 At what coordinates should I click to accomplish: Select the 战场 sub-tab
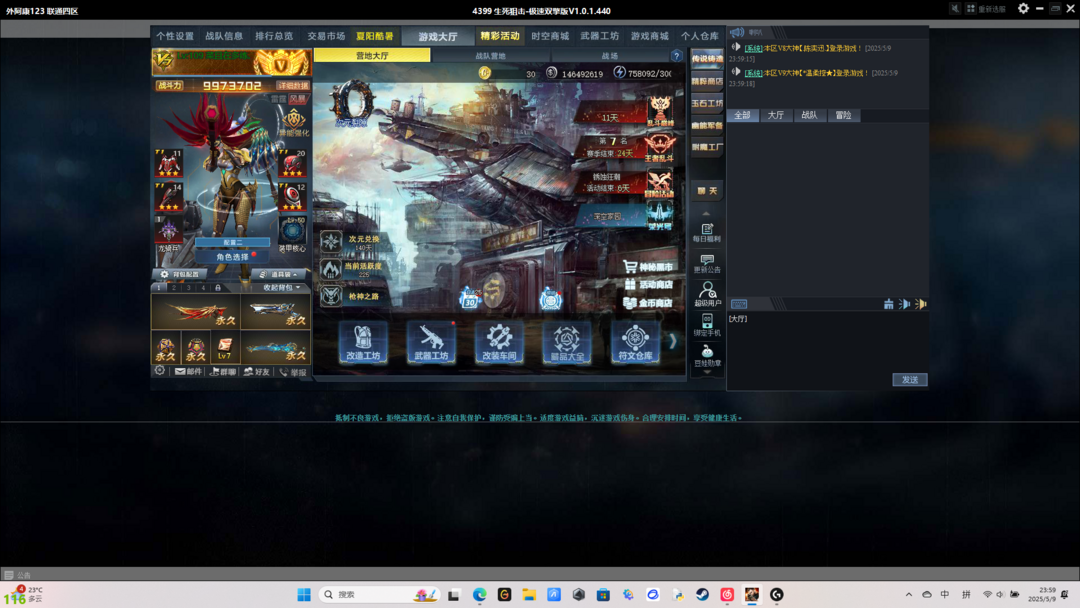[x=610, y=56]
